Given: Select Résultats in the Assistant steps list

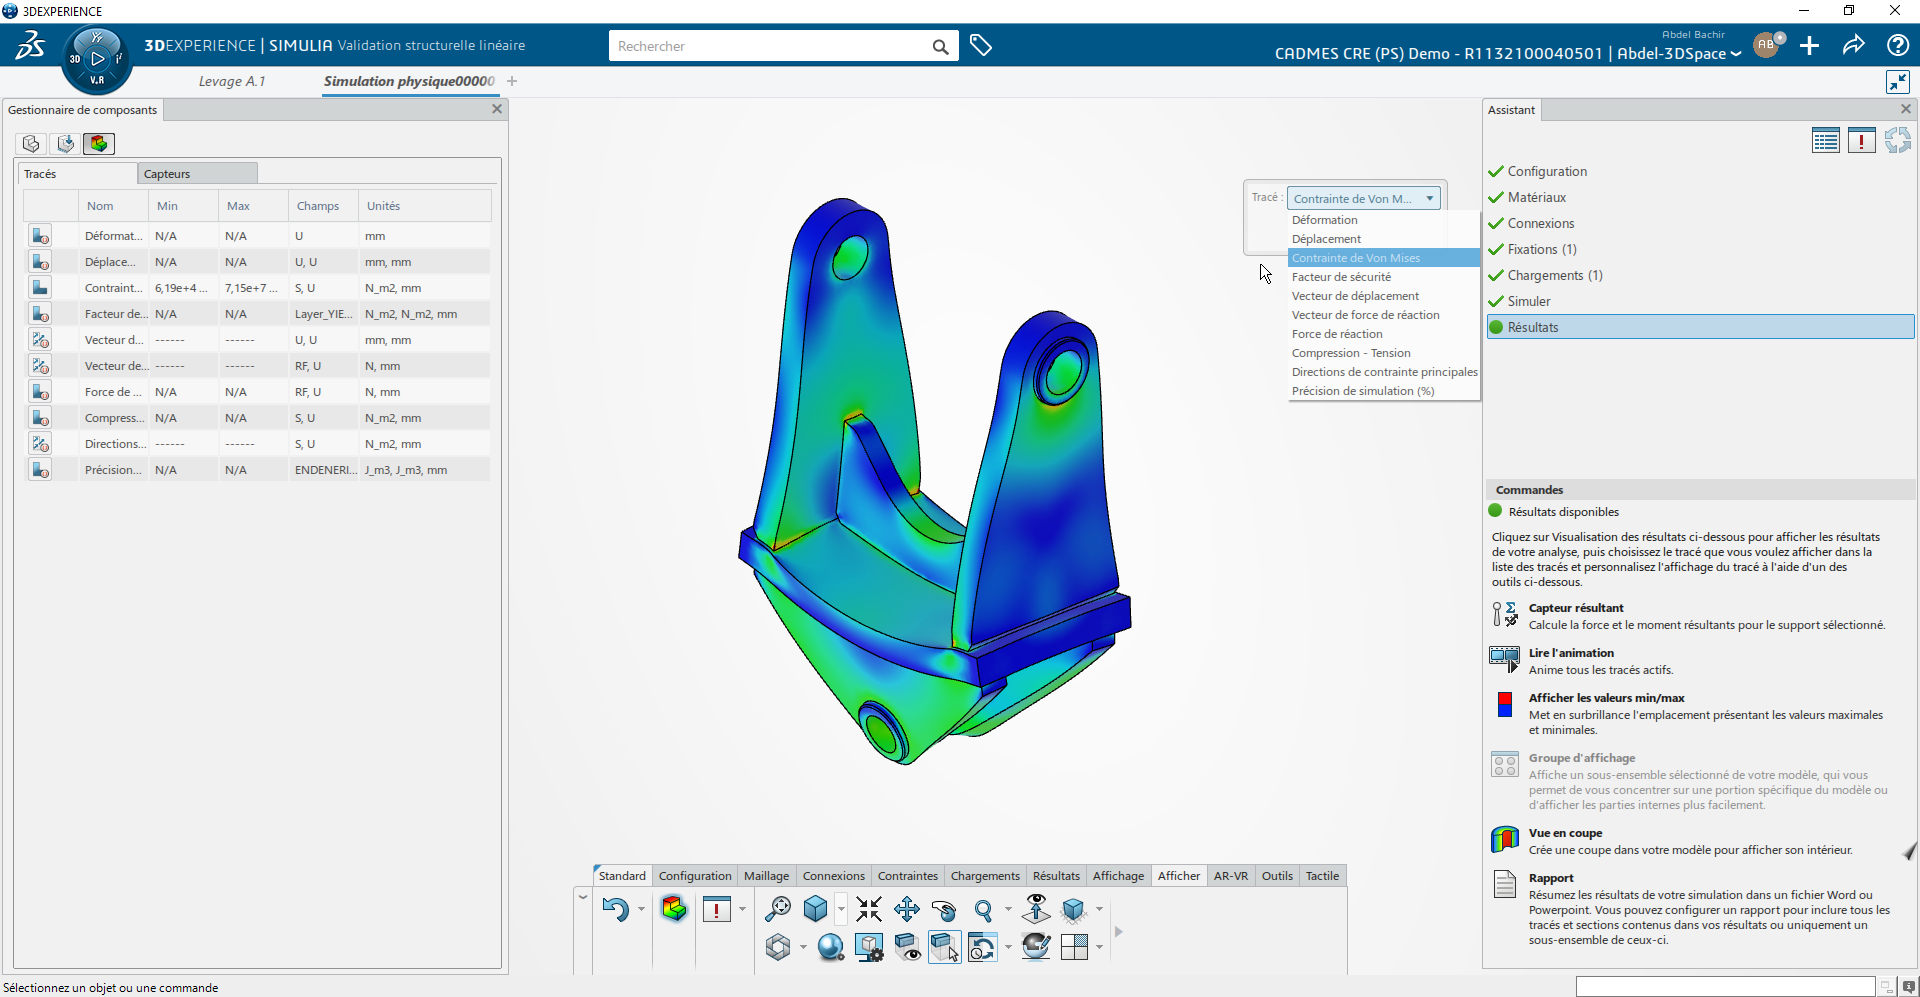Looking at the screenshot, I should 1535,327.
